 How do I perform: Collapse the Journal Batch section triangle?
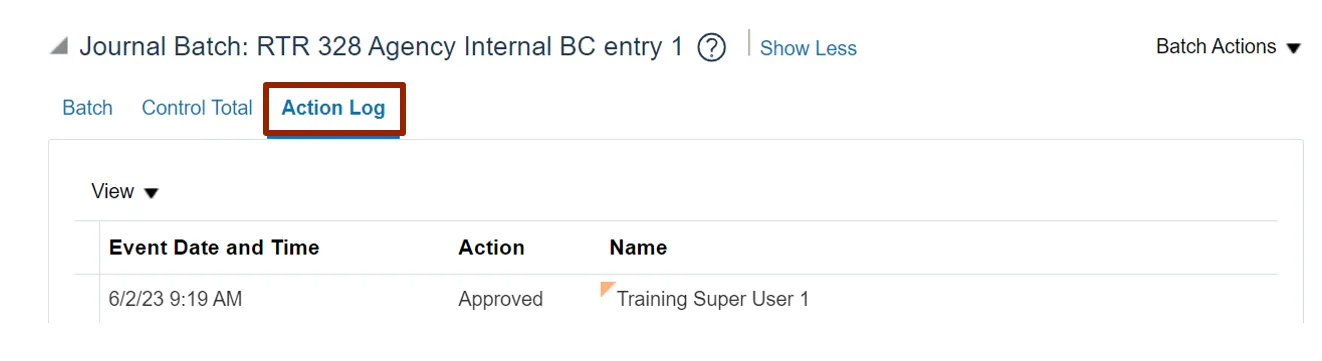click(60, 47)
